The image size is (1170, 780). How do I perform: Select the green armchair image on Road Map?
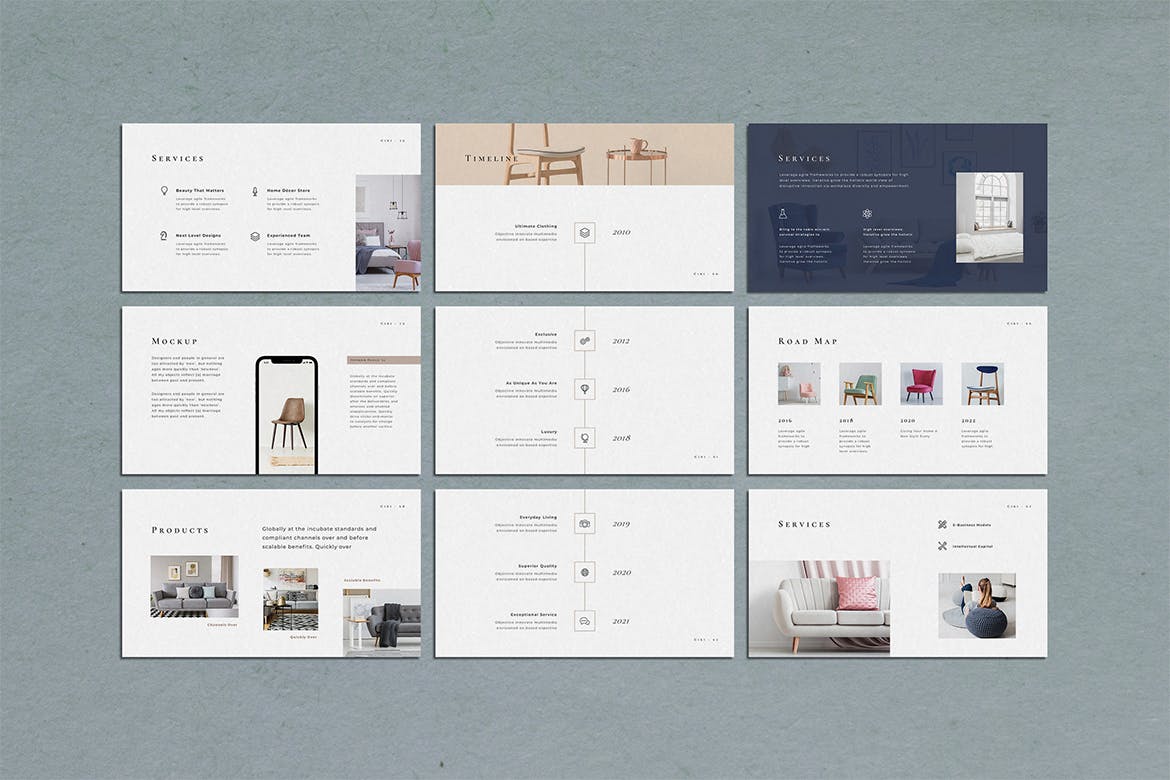pyautogui.click(x=860, y=383)
